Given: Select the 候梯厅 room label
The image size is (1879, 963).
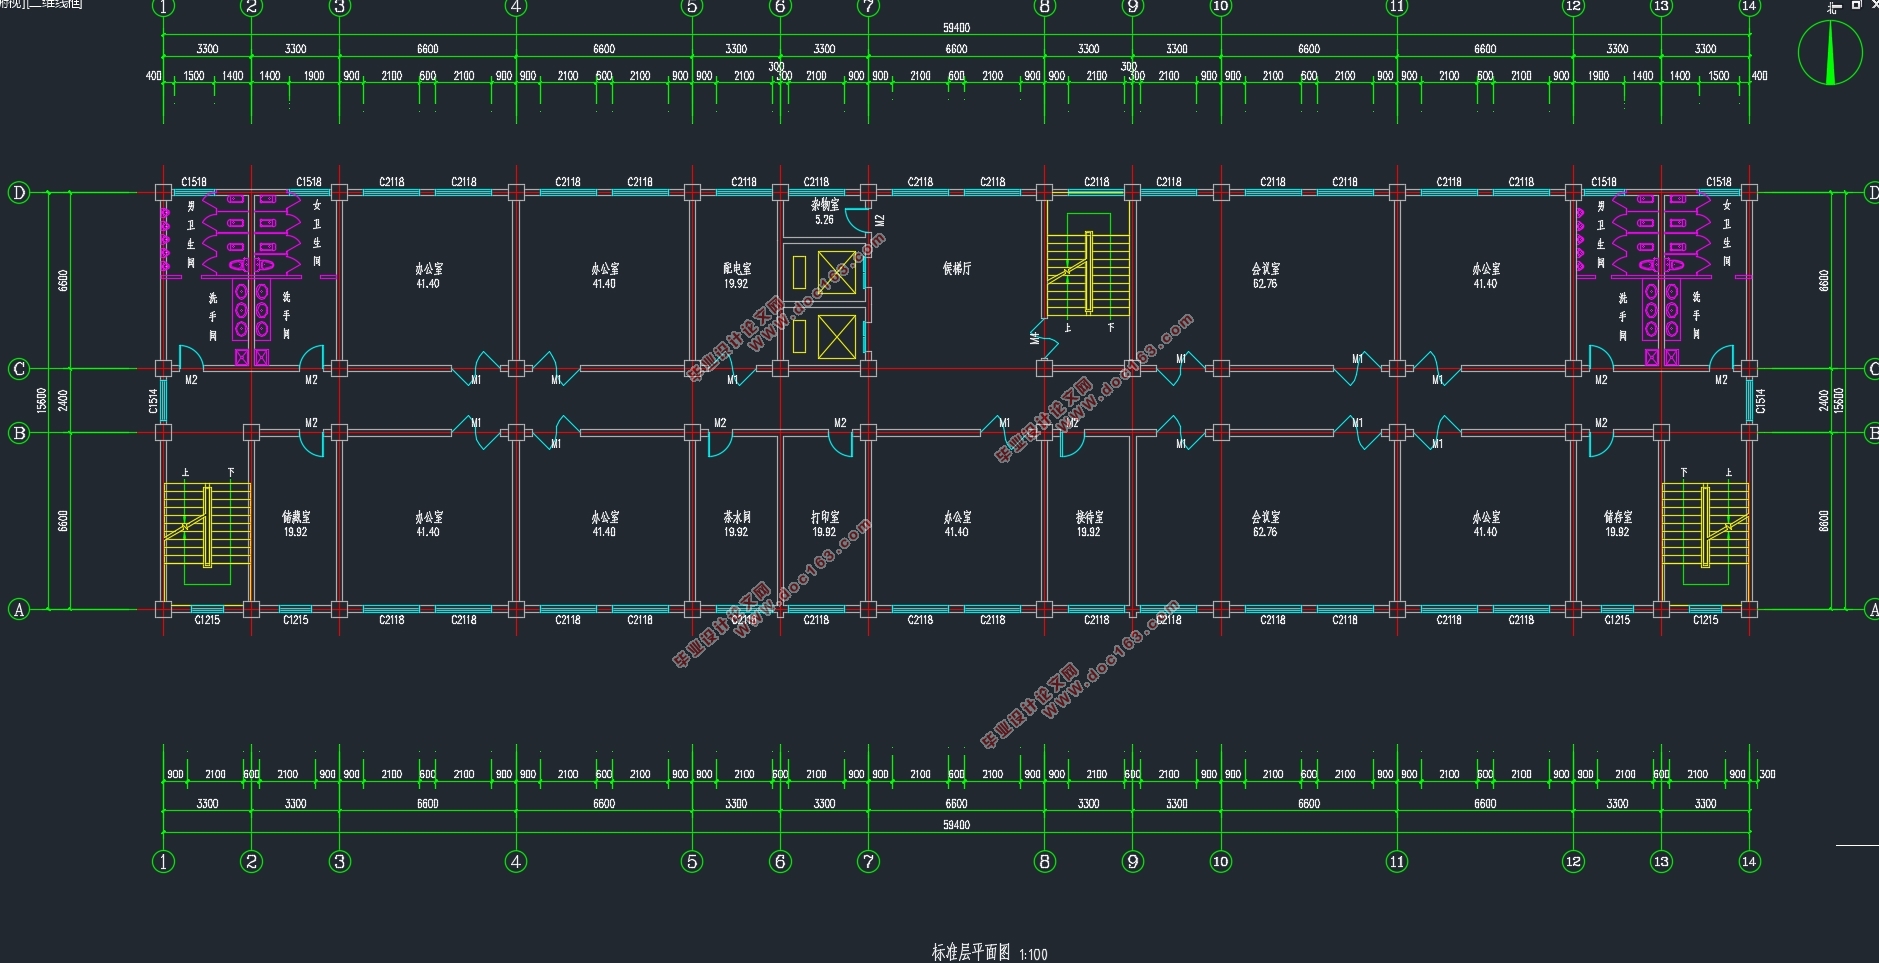Looking at the screenshot, I should [956, 269].
